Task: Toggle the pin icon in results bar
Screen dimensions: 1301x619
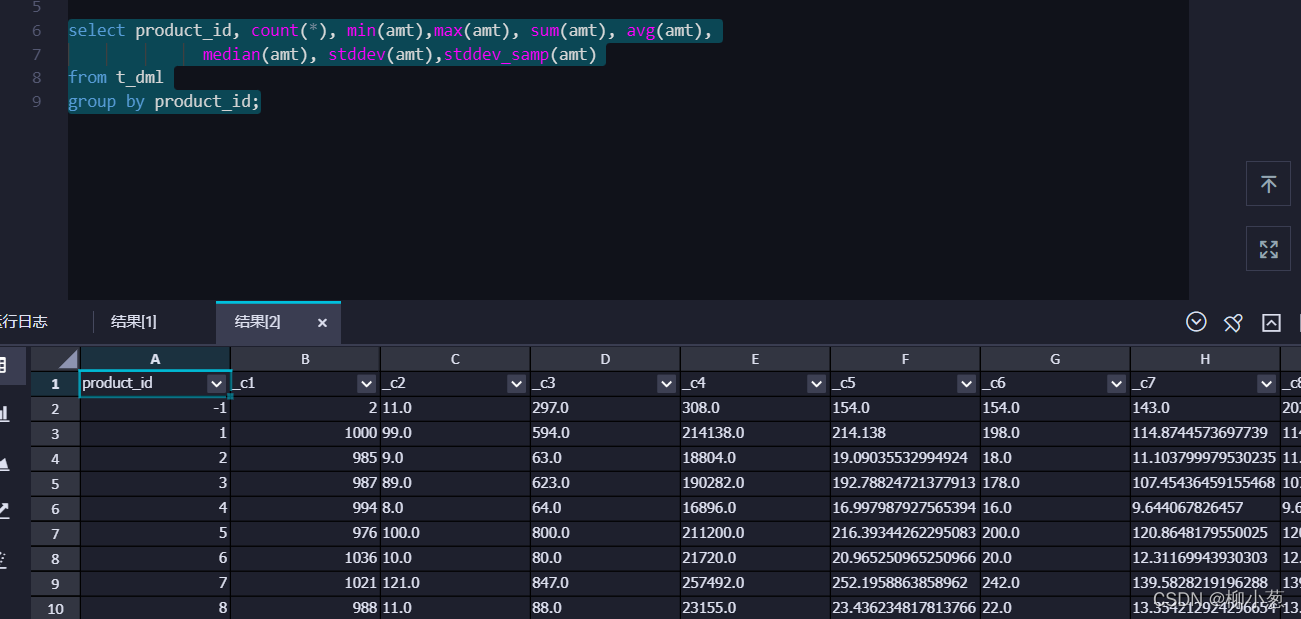Action: (1233, 322)
